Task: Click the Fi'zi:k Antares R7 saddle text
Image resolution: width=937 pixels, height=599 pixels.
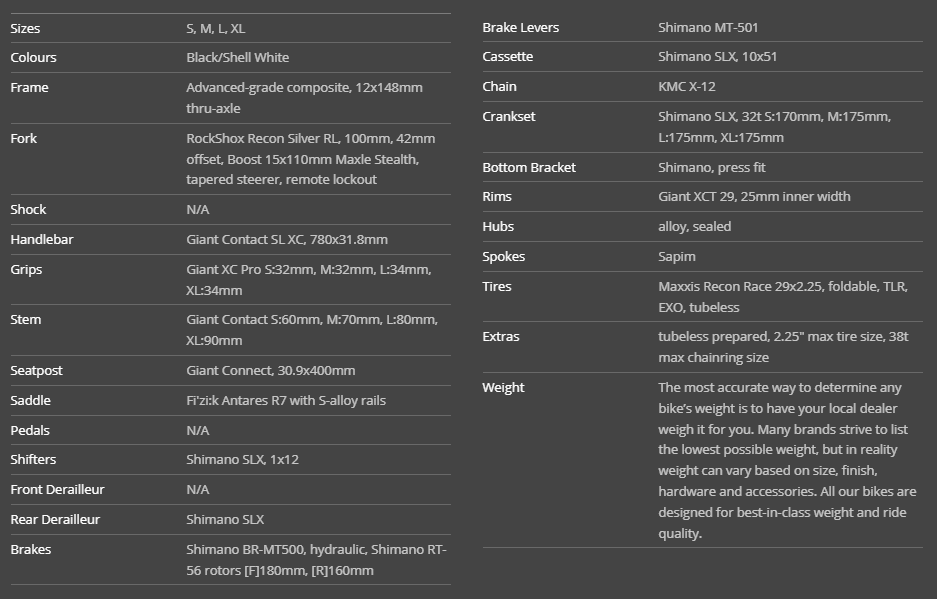Action: point(285,401)
